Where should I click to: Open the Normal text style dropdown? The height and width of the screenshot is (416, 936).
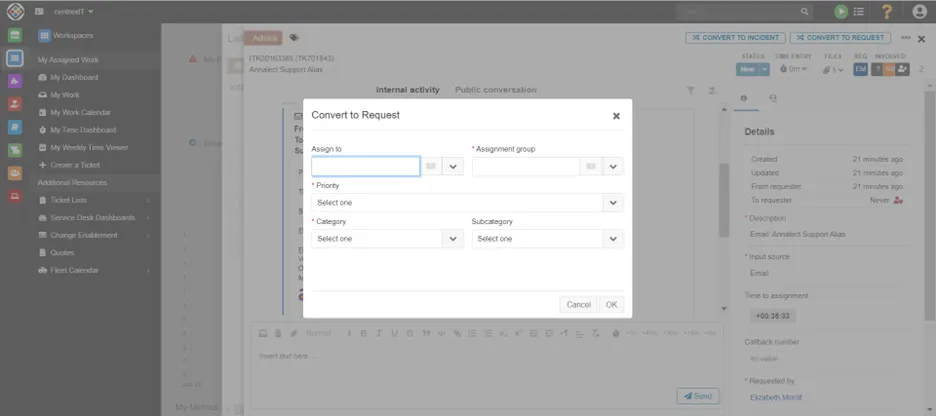(328, 333)
